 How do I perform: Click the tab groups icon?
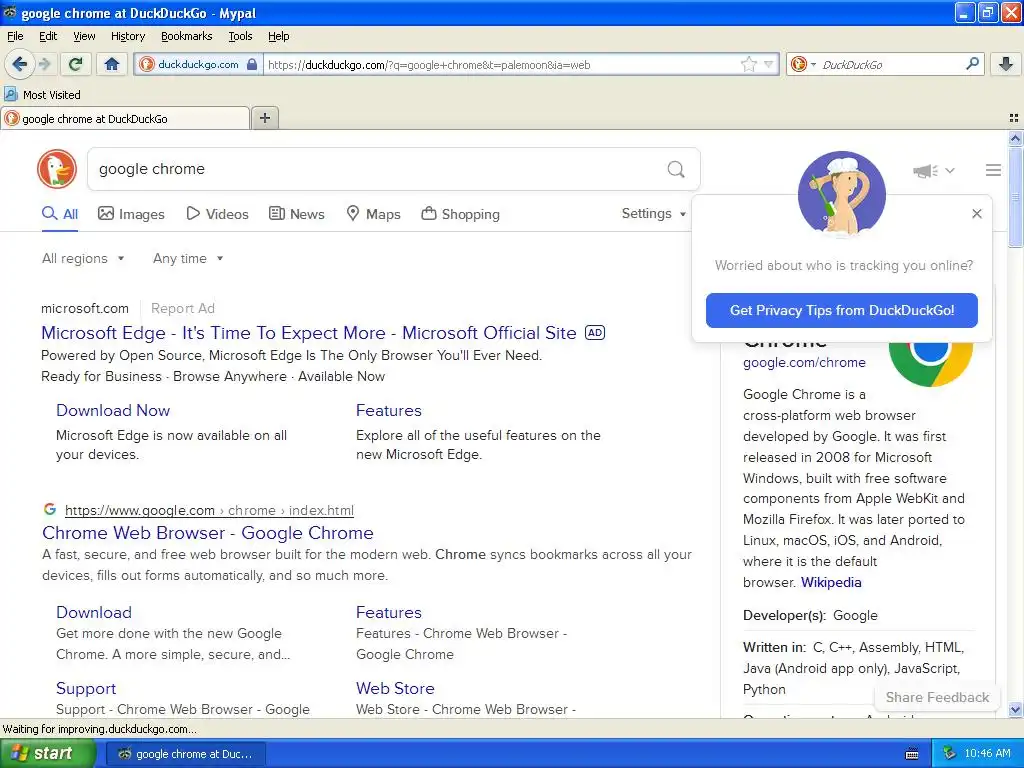(x=1014, y=118)
